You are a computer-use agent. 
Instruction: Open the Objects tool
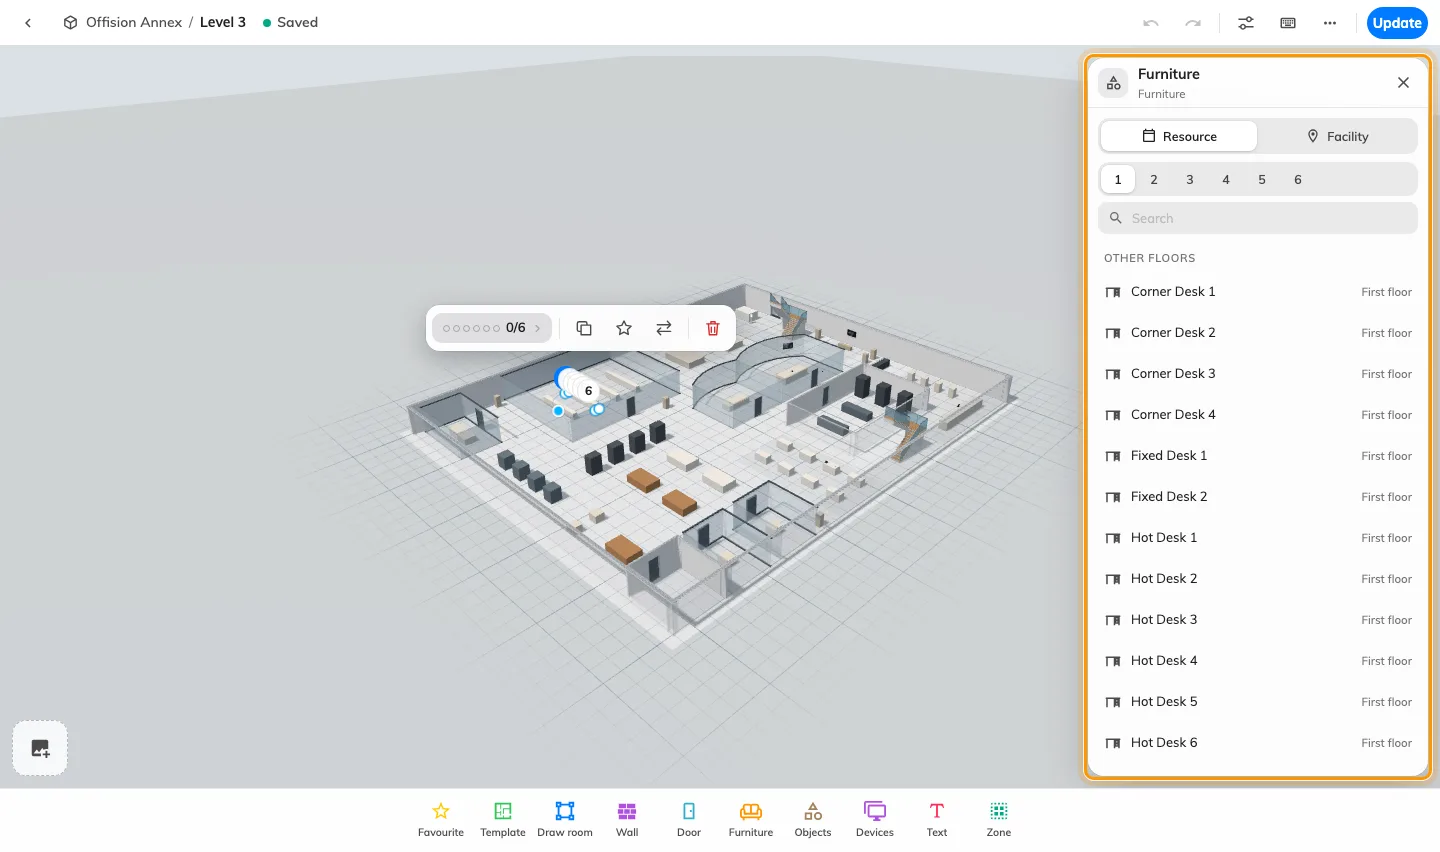coord(813,819)
